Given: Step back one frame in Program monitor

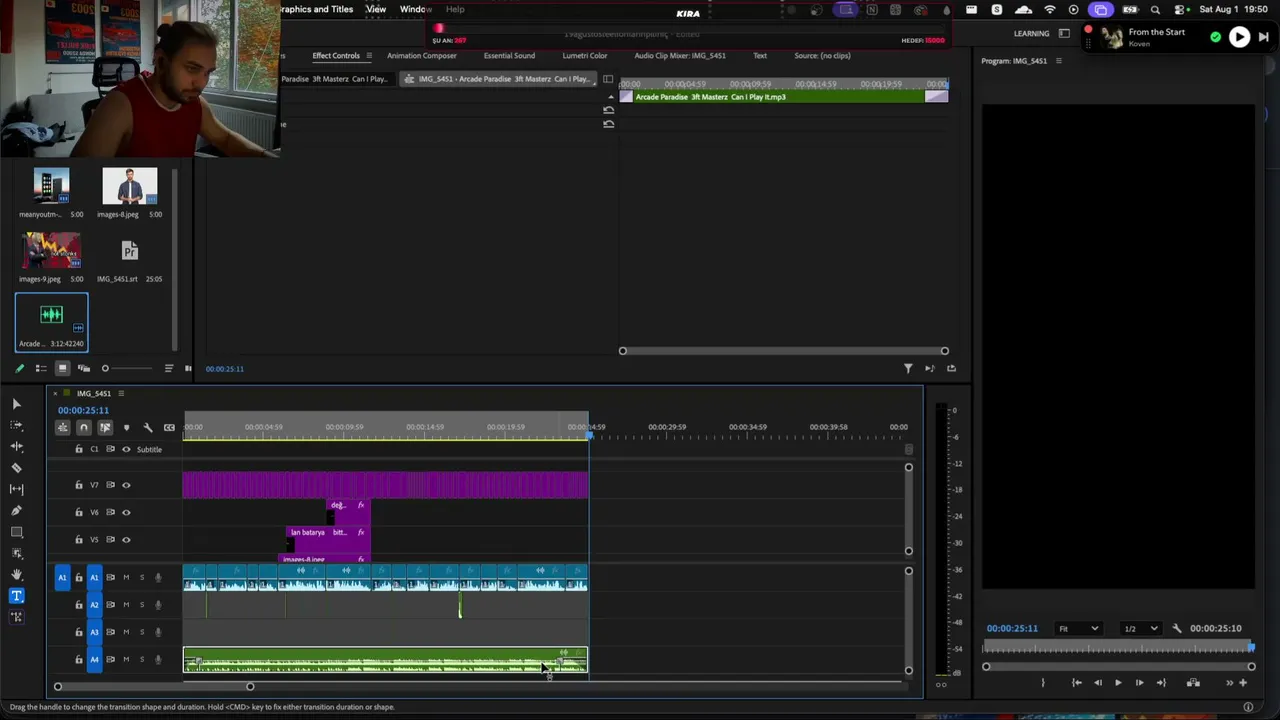Looking at the screenshot, I should coord(1098,683).
